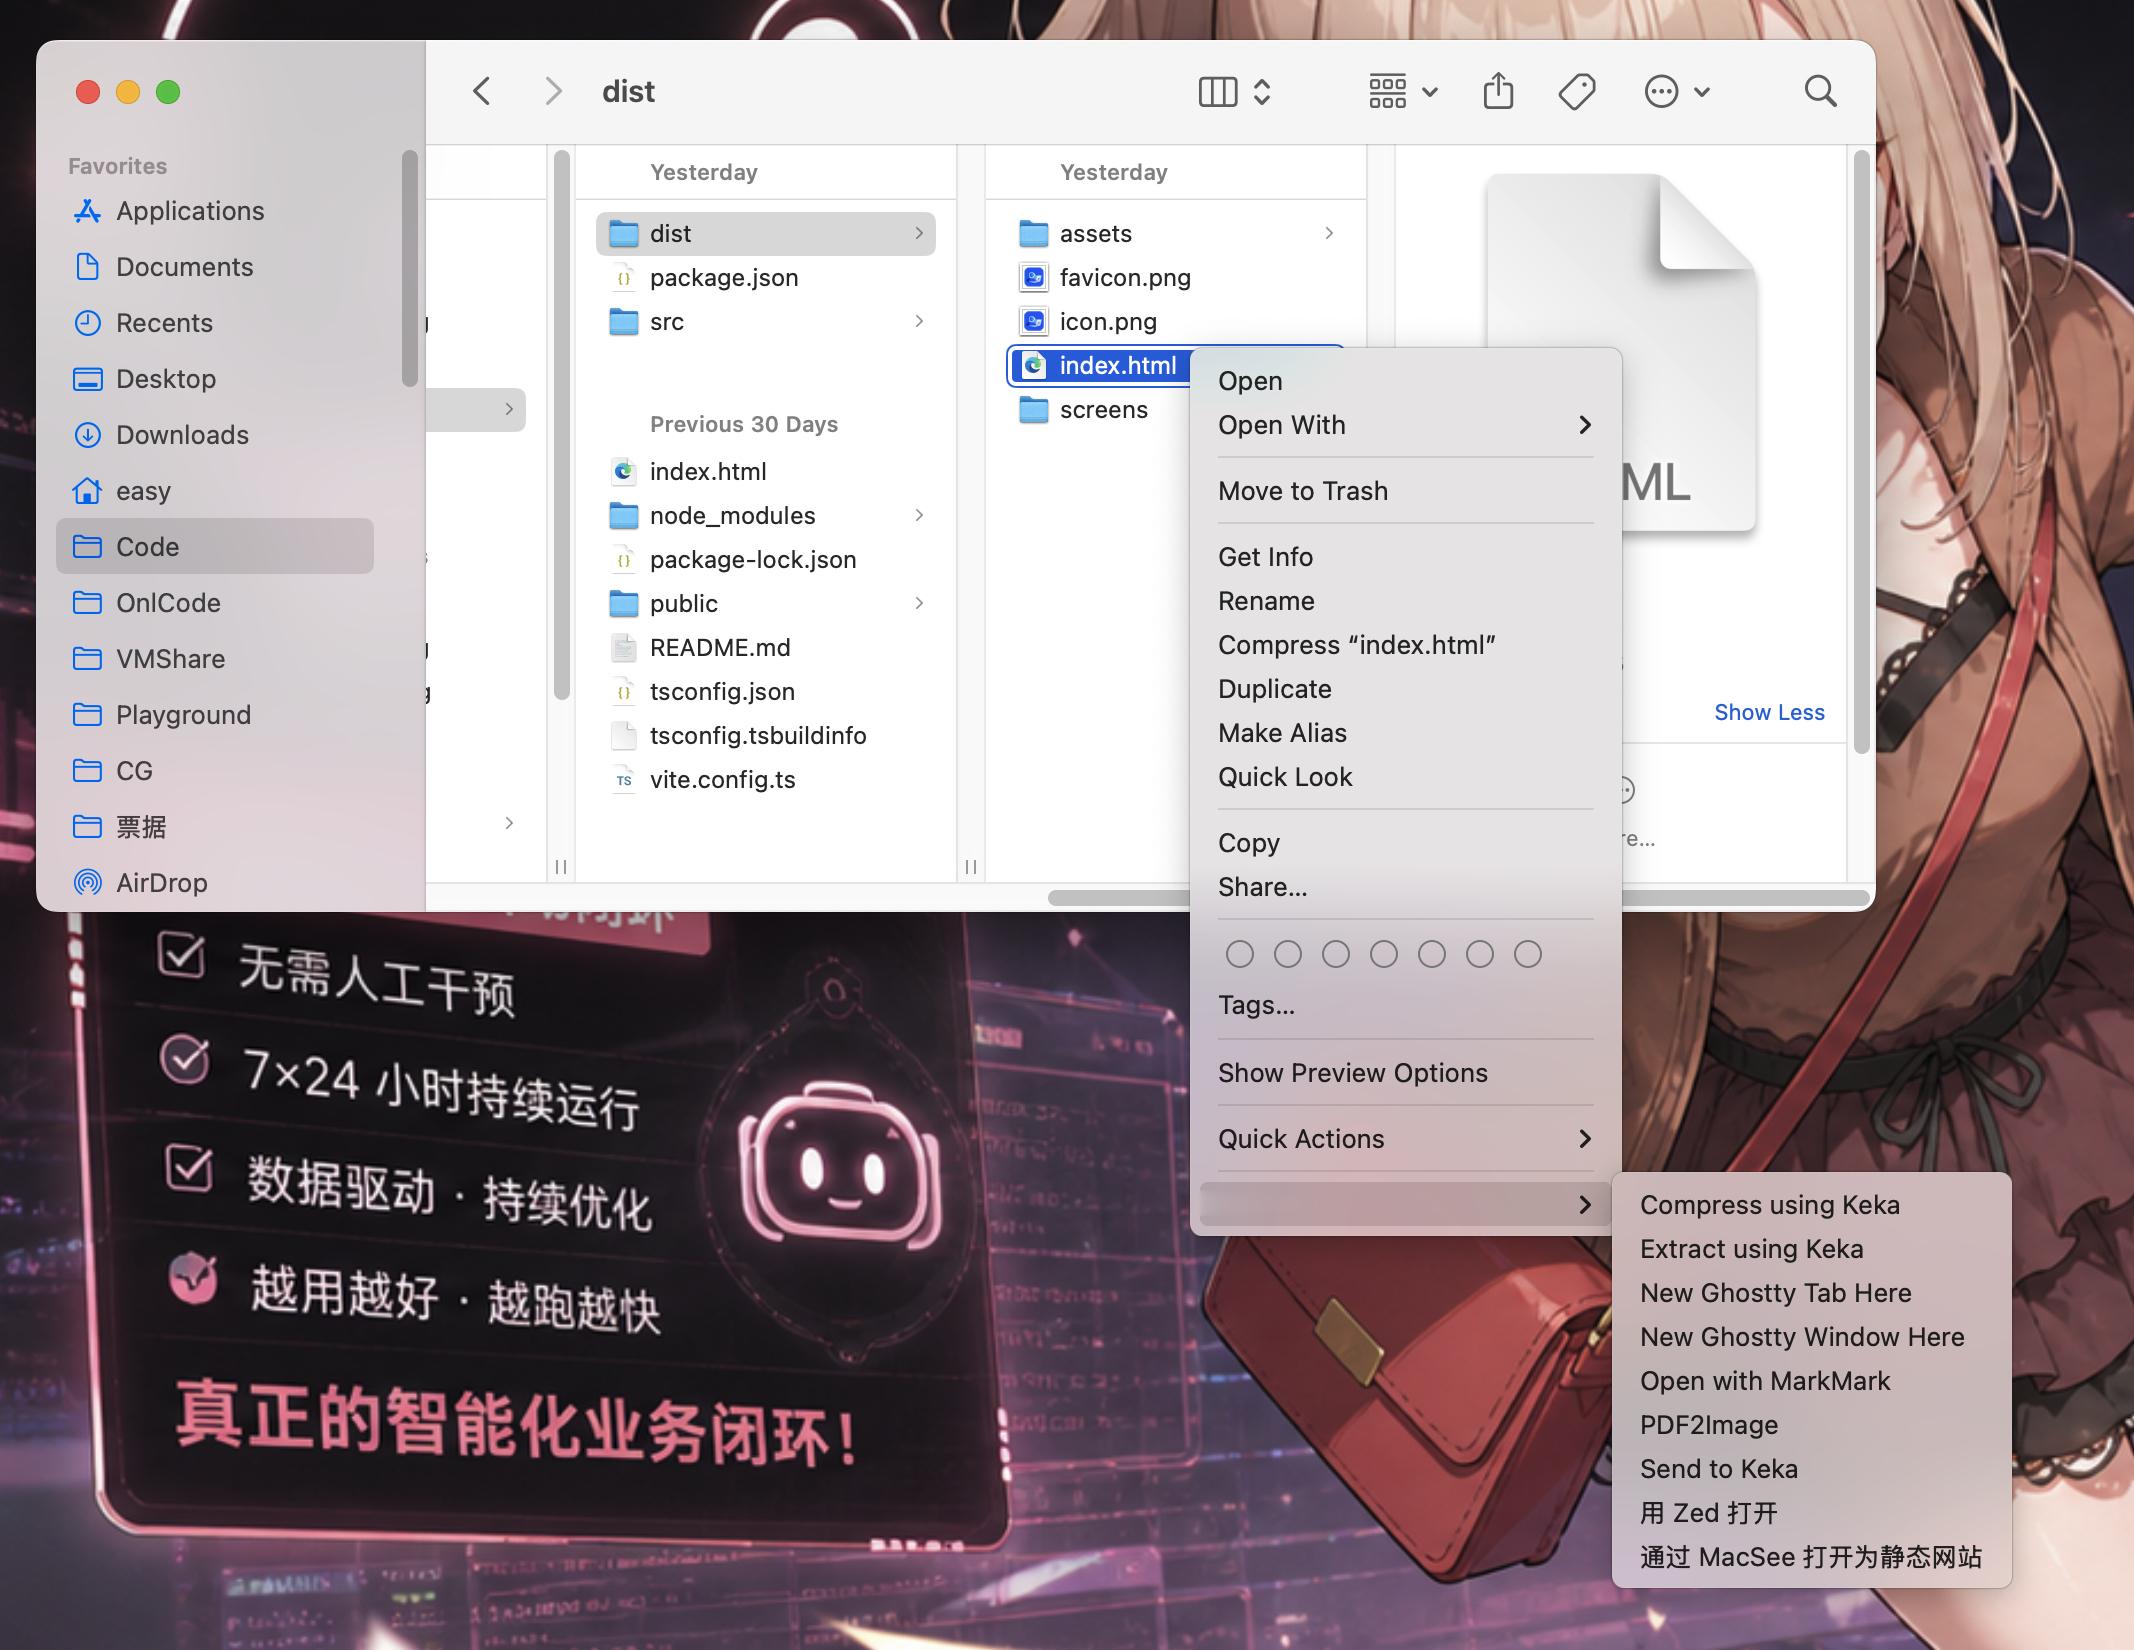Expand the assets folder chevron
Screen dimensions: 2134x1650
(x=1329, y=233)
